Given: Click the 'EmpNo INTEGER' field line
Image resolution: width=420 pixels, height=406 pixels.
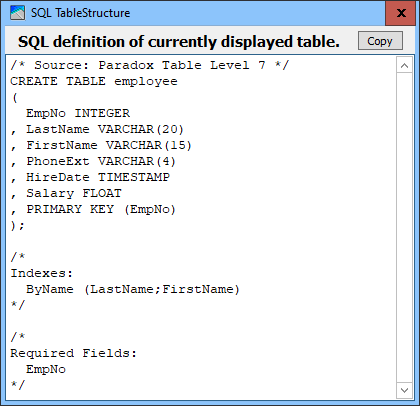Looking at the screenshot, I should [78, 113].
